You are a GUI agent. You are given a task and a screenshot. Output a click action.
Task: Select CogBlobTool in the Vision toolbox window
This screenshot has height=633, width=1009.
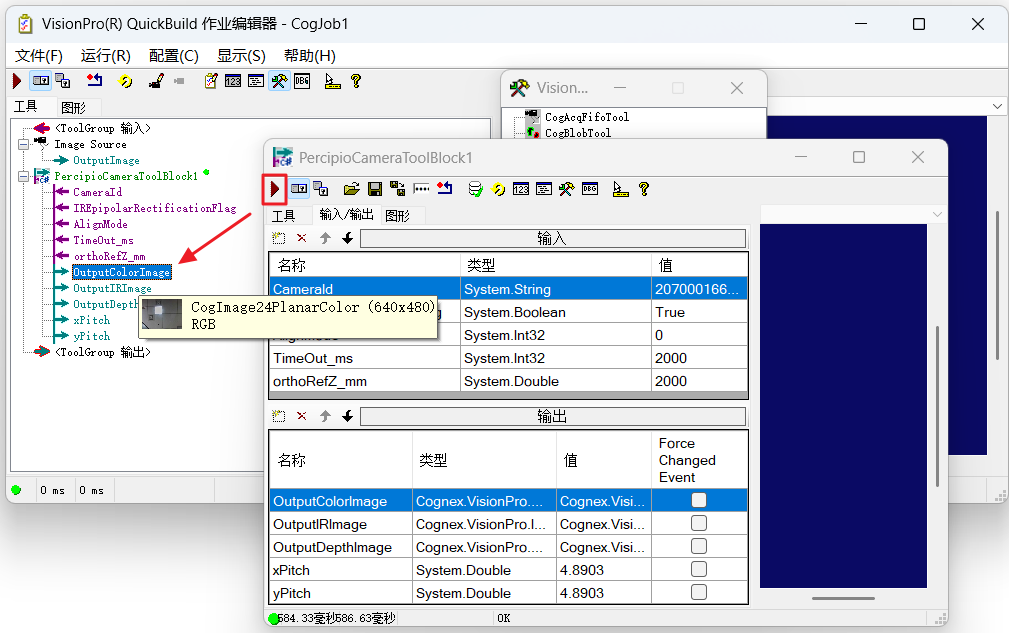tap(578, 133)
